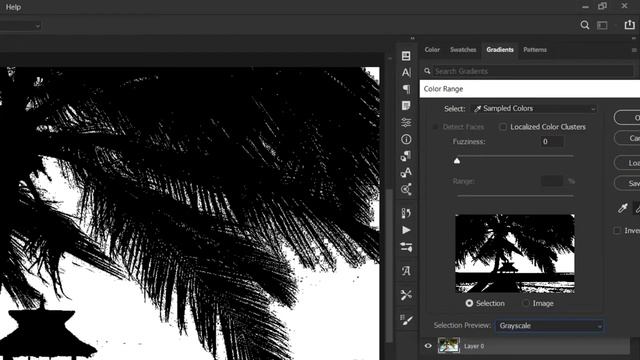The image size is (640, 360).
Task: Click the Fuzziness value field
Action: point(552,142)
